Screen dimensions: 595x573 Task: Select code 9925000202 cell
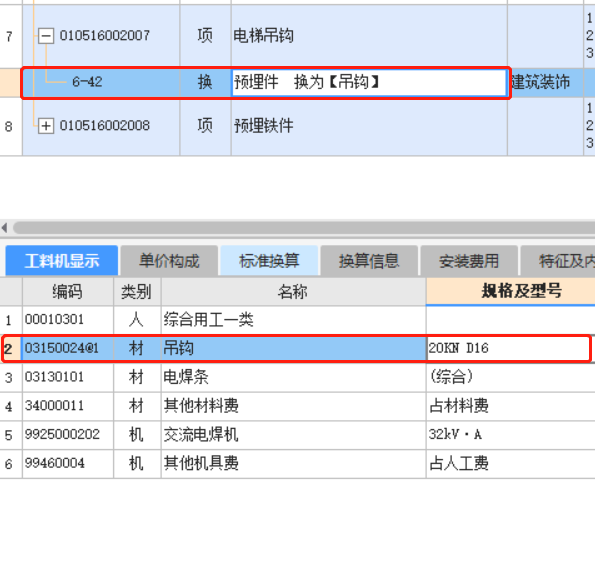coord(68,435)
